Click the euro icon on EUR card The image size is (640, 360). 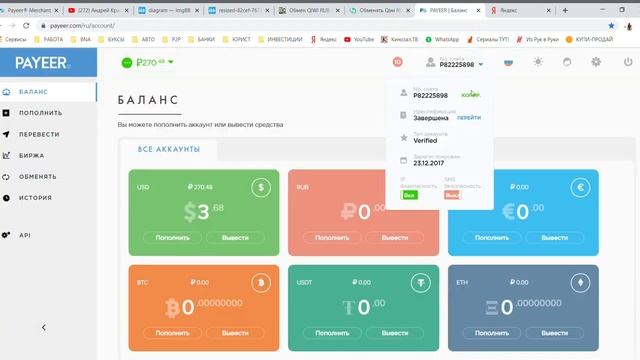580,188
